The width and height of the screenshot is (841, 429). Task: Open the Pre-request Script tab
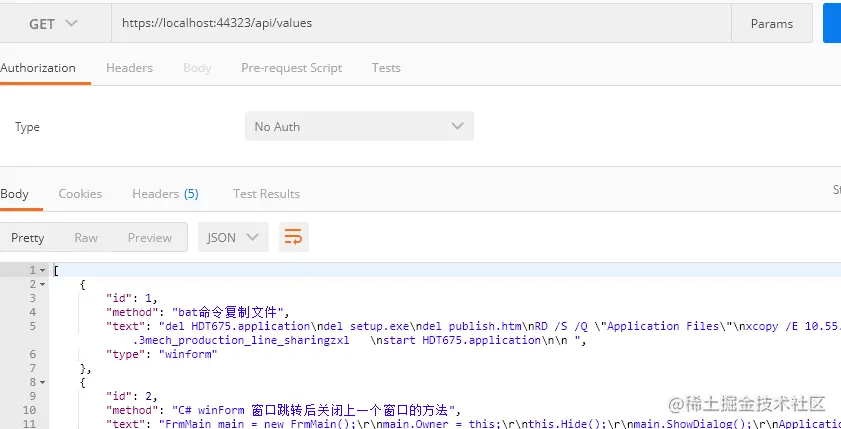tap(291, 68)
